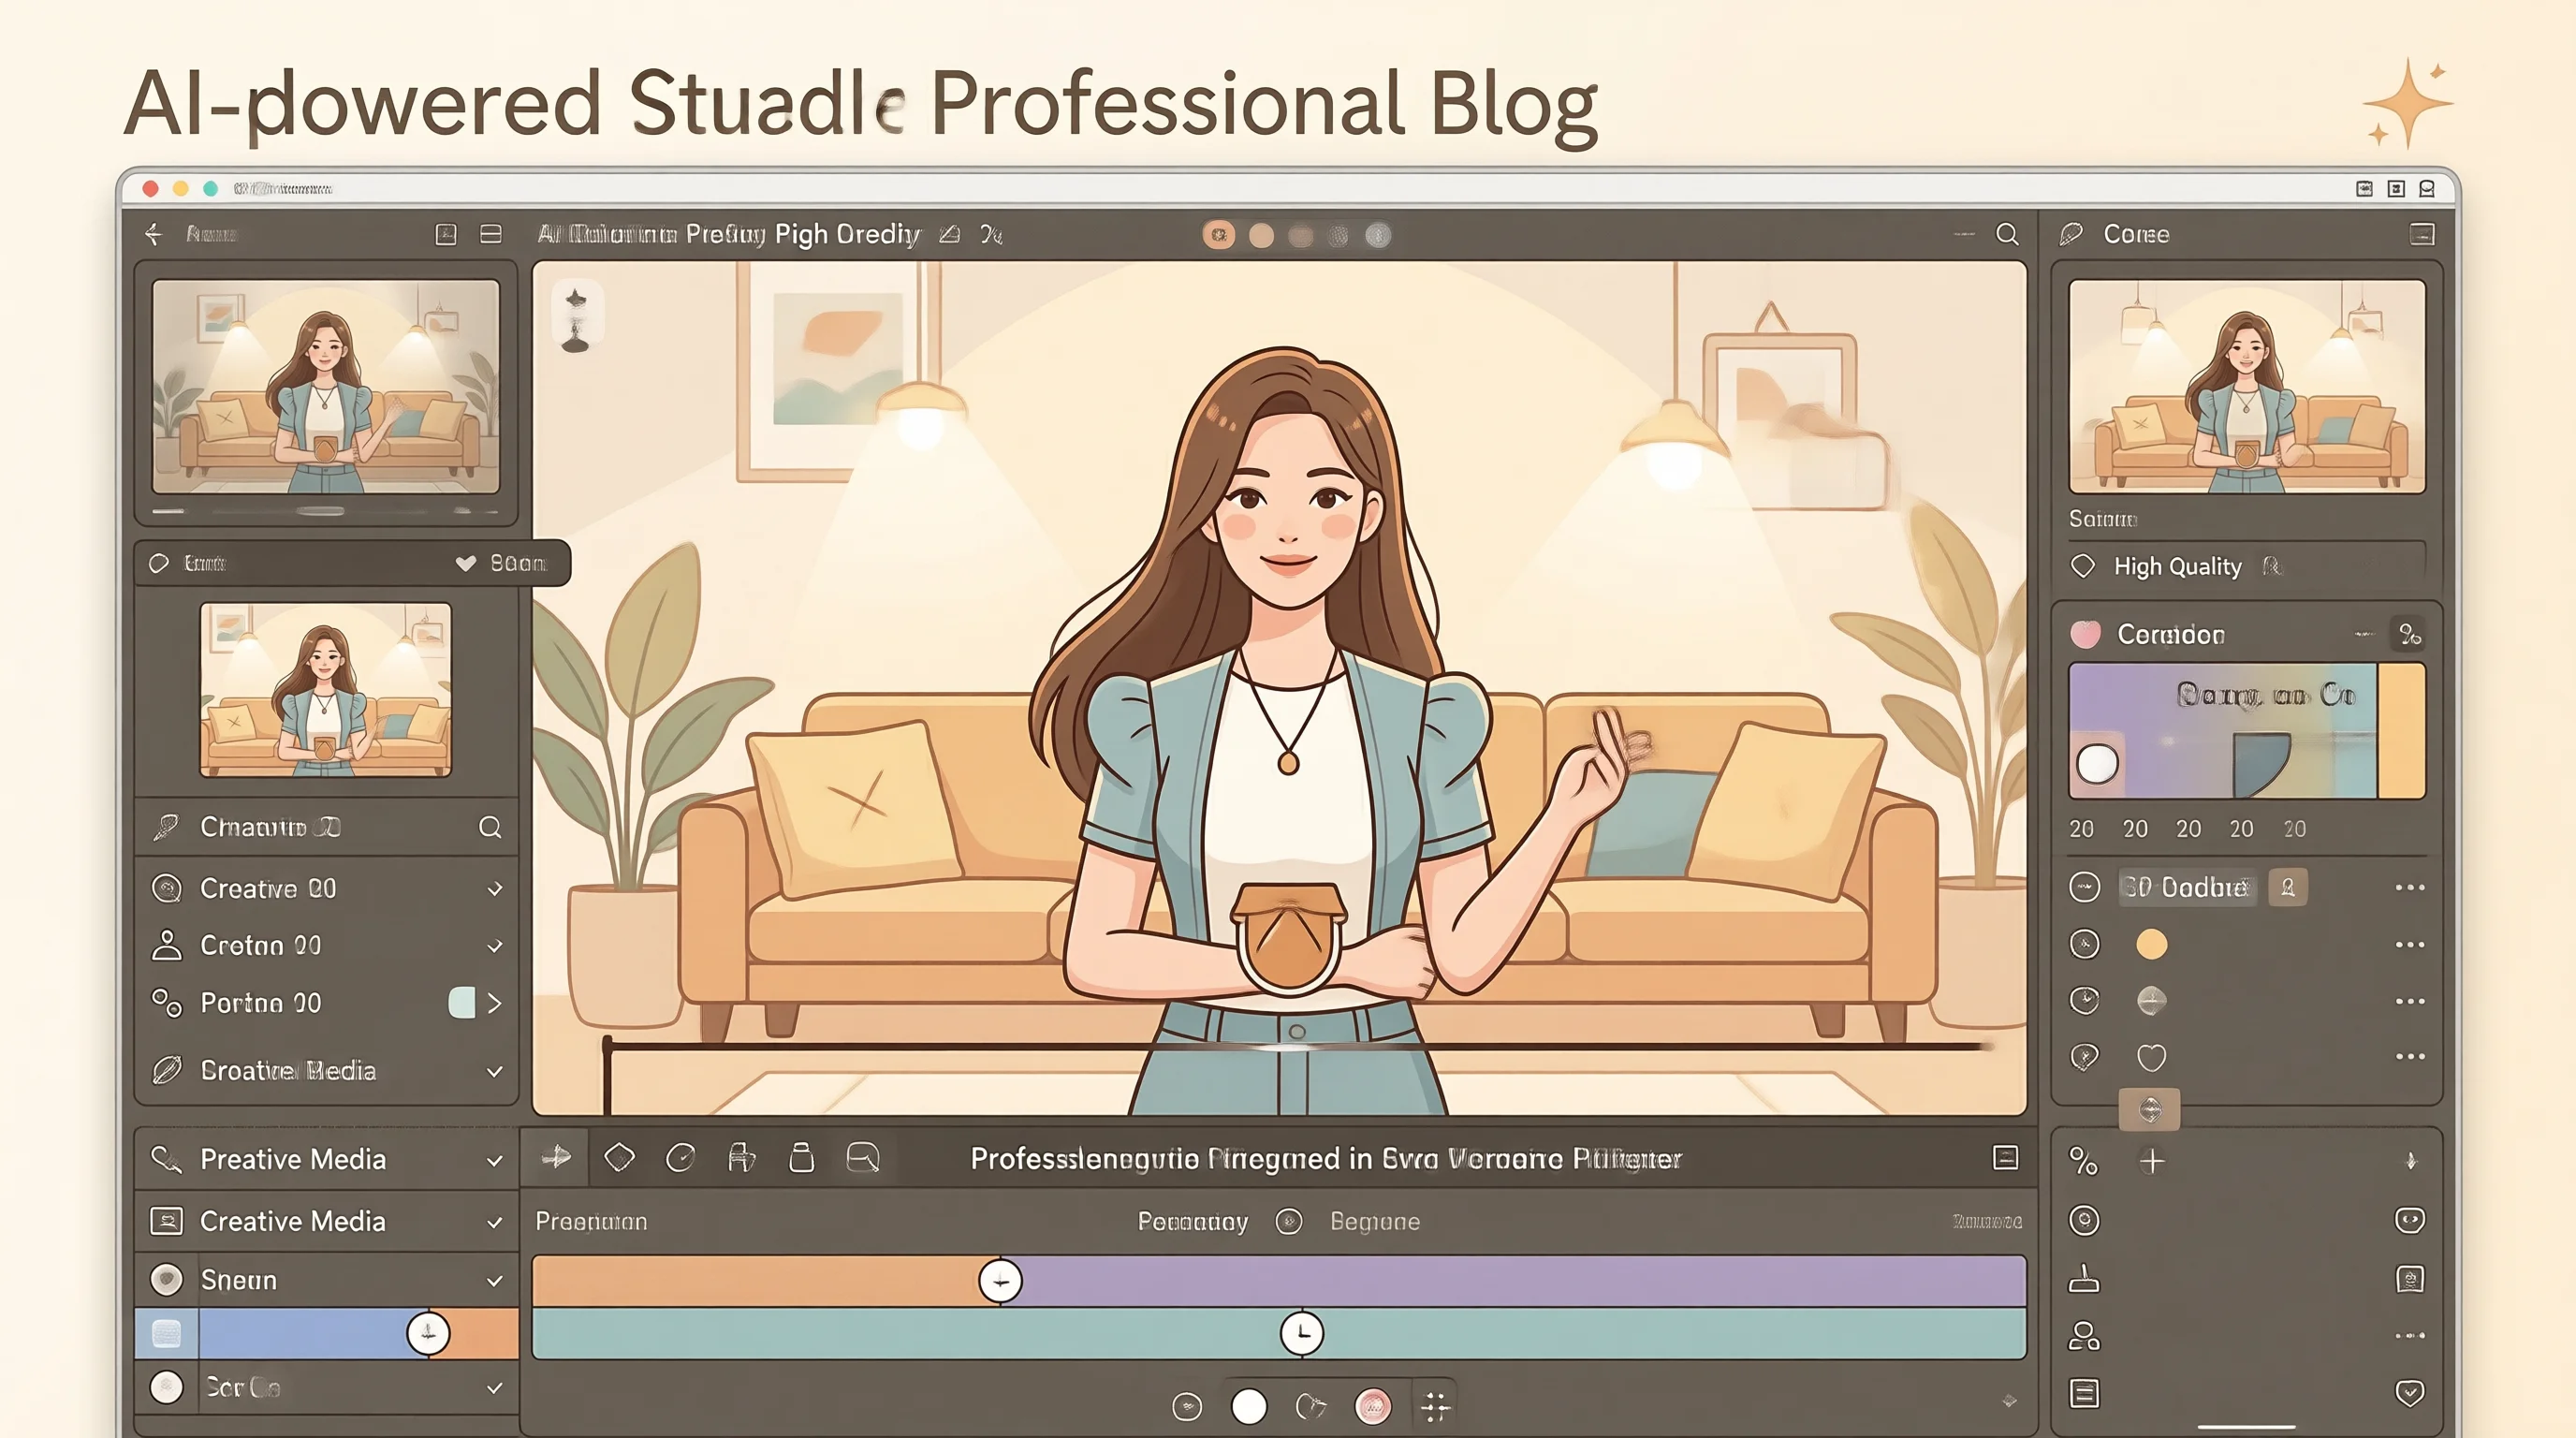Viewport: 2576px width, 1438px height.
Task: Select the pink radio circle at bottom center
Action: [1373, 1406]
